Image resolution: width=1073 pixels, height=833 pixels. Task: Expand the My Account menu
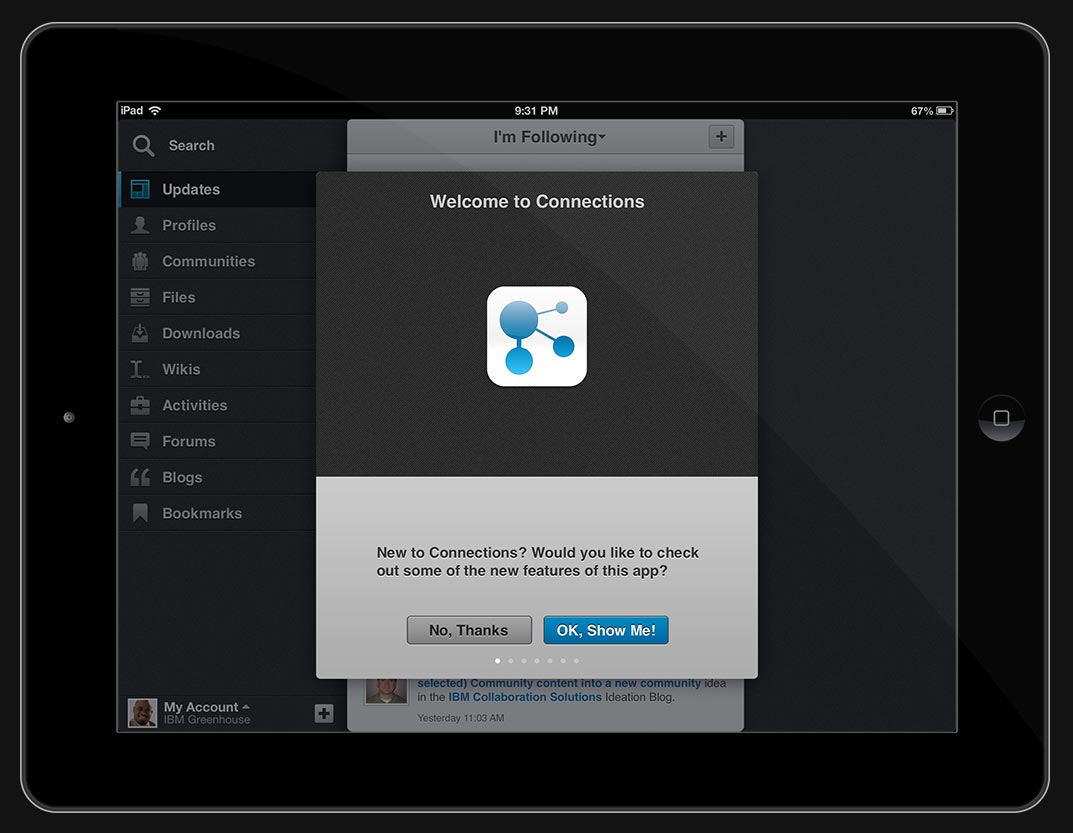coord(206,708)
